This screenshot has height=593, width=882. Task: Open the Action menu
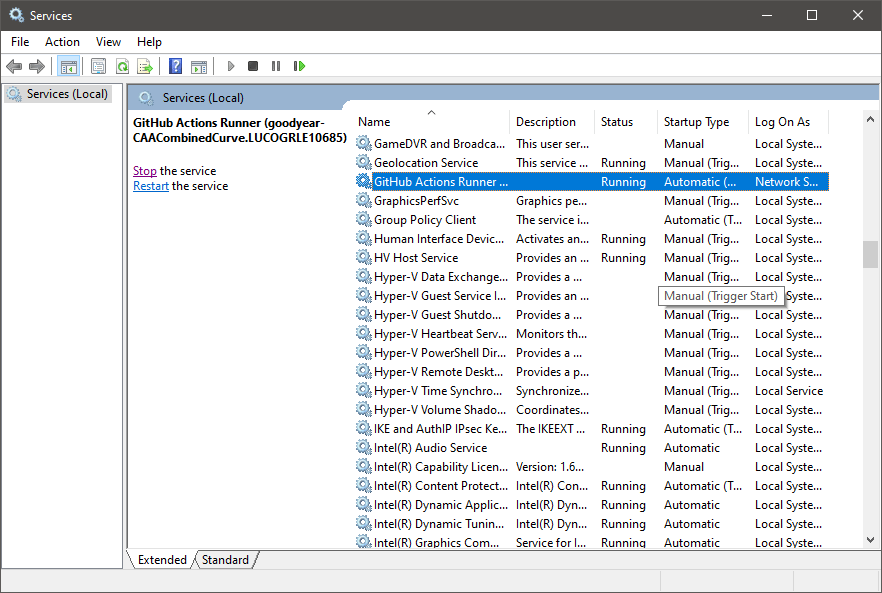62,42
